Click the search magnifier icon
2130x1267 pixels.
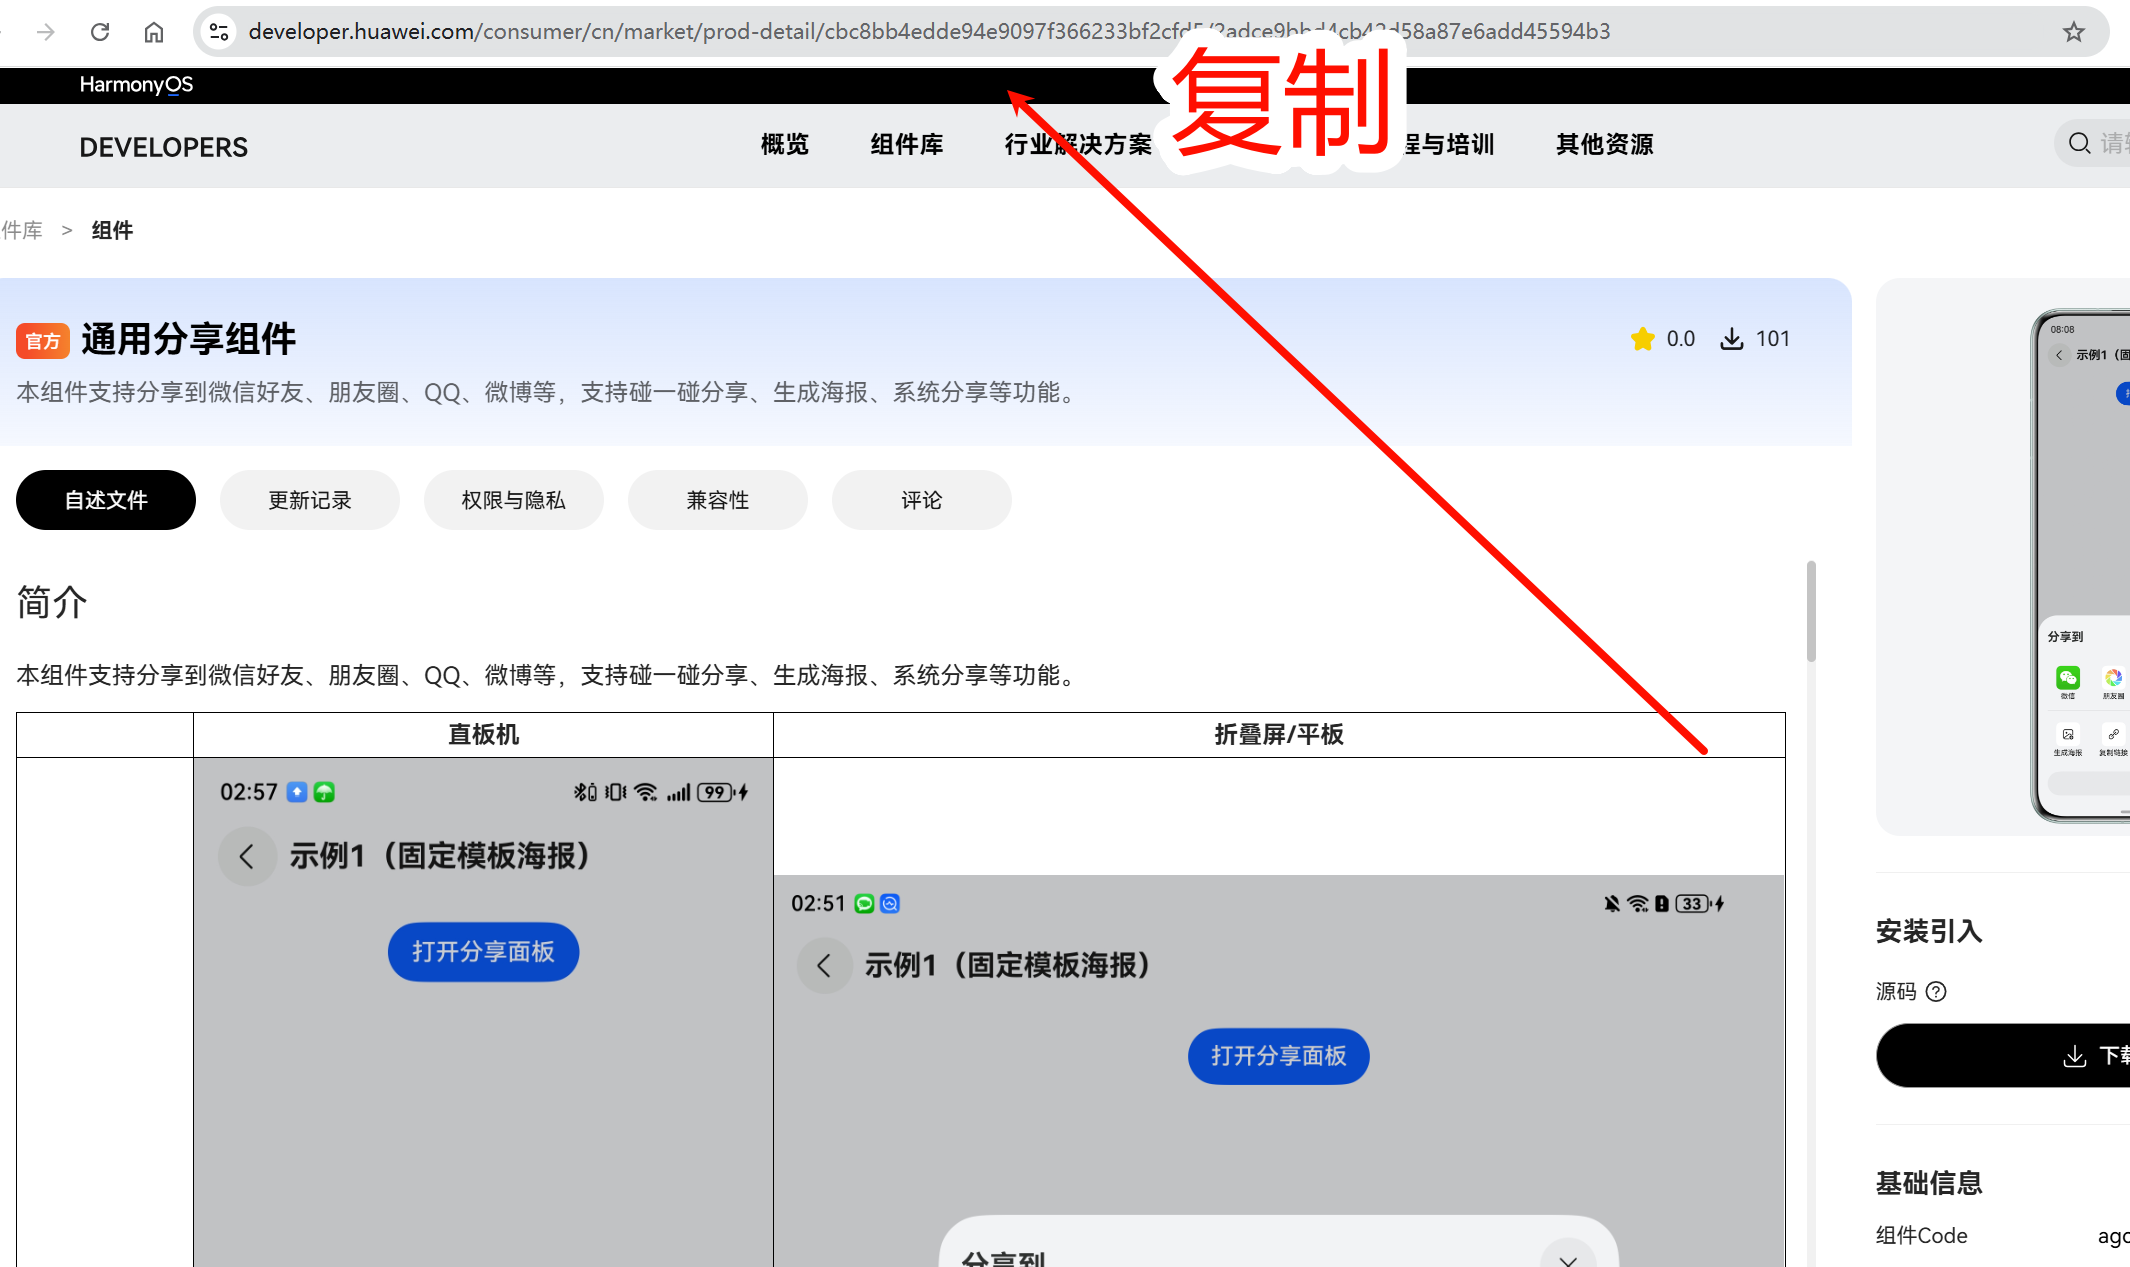point(2079,143)
